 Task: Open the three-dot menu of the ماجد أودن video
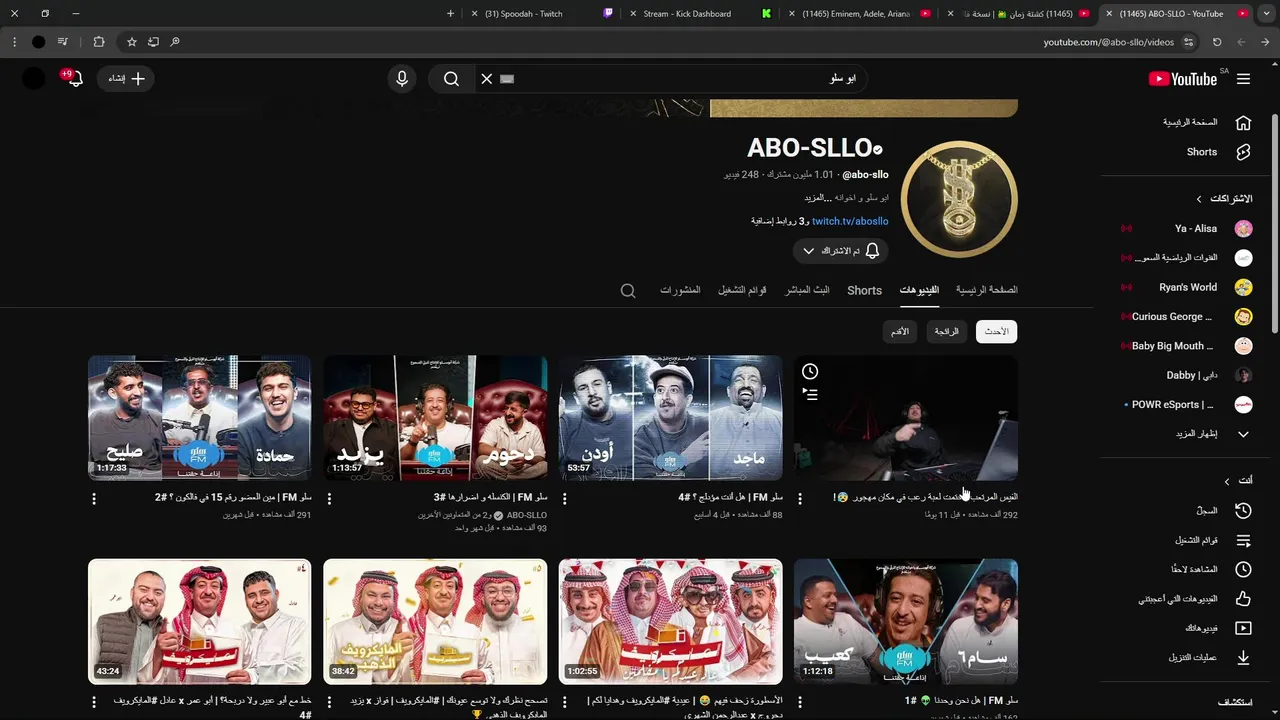click(565, 498)
